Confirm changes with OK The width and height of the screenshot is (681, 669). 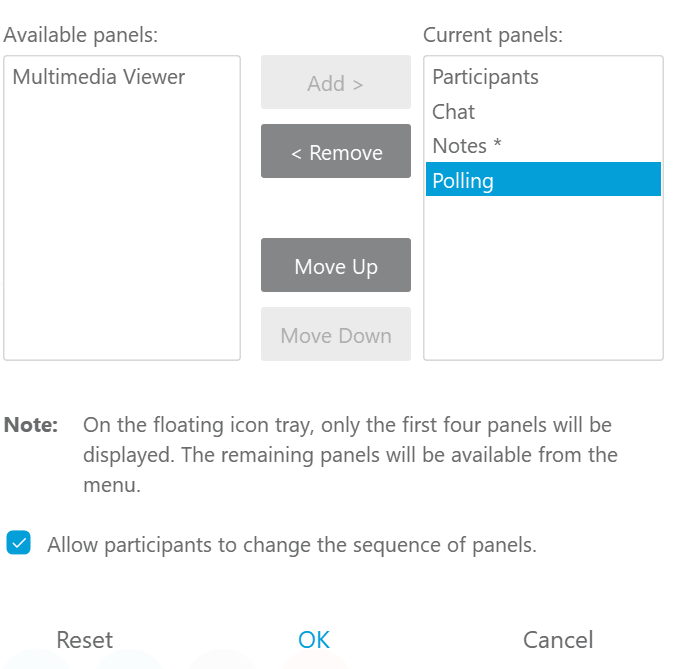point(314,640)
